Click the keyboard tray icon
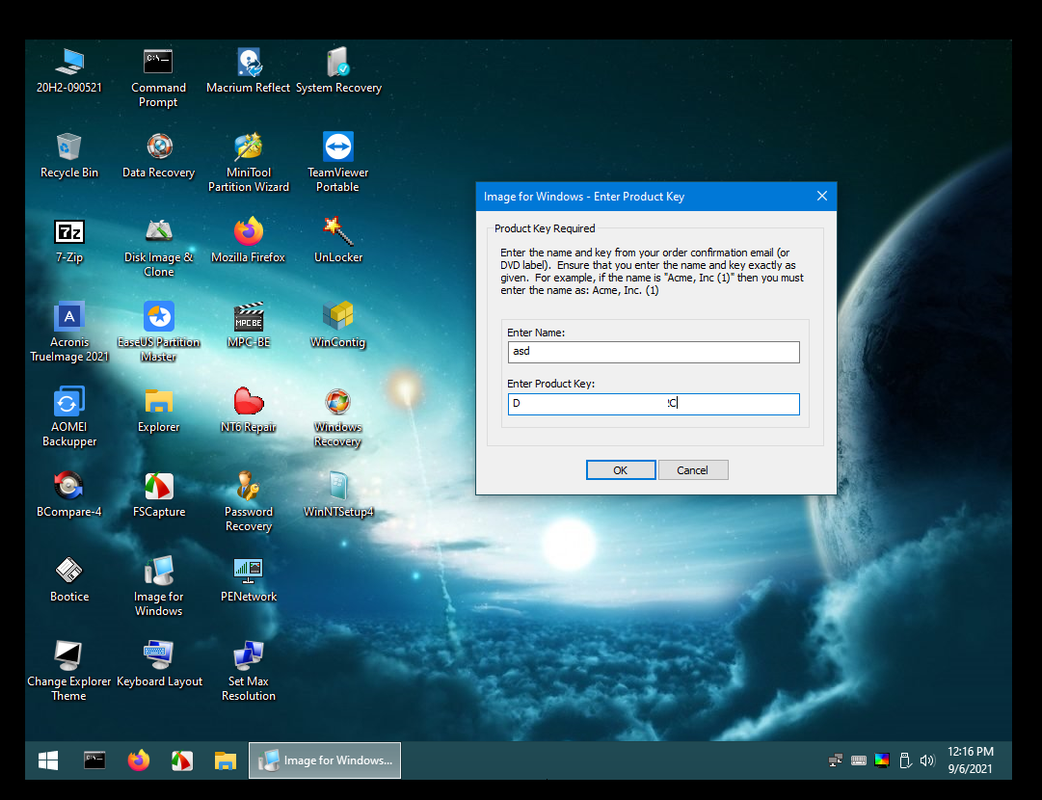Screen dimensions: 1042x800 click(x=859, y=760)
